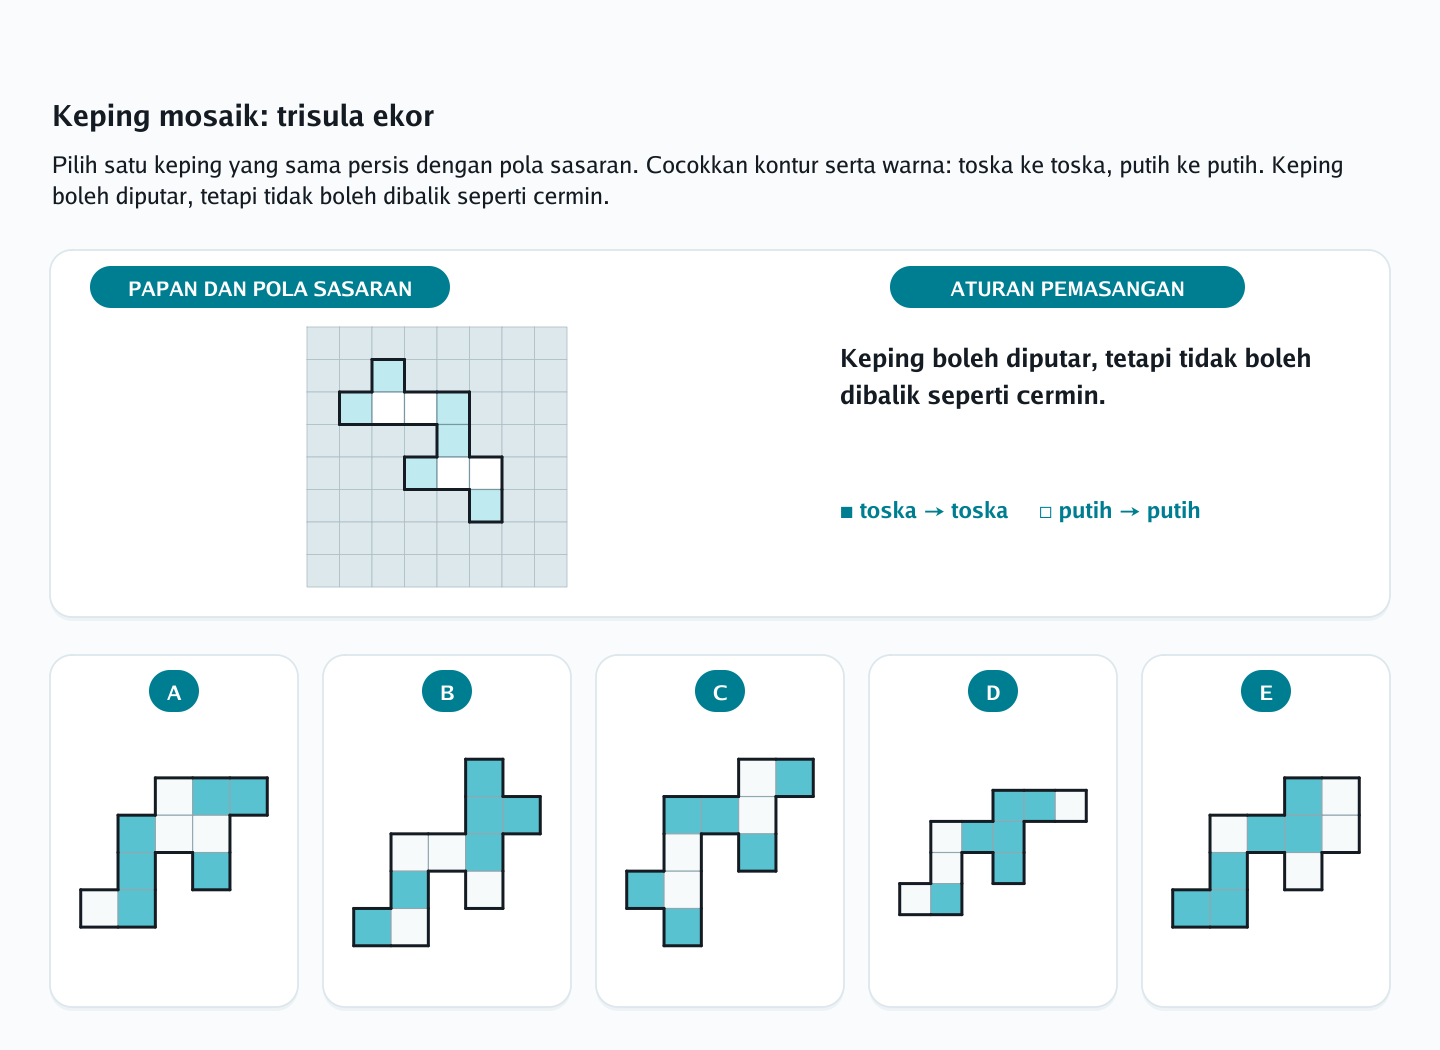The height and width of the screenshot is (1050, 1440).
Task: Click the white square legend icon
Action: [1046, 513]
